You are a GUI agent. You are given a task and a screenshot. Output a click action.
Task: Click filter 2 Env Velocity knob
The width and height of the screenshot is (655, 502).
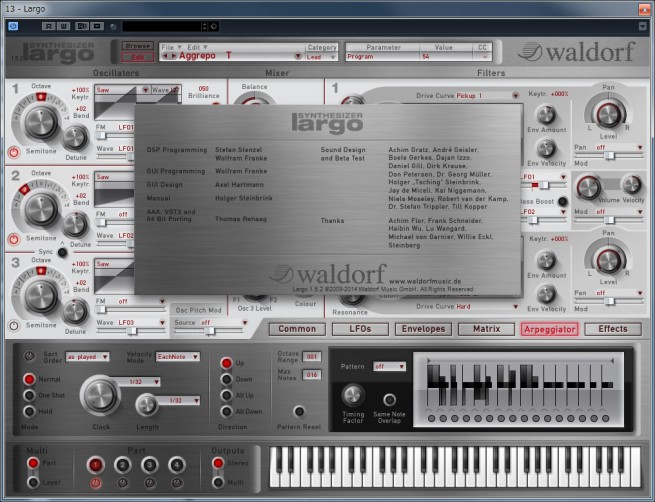tap(546, 294)
